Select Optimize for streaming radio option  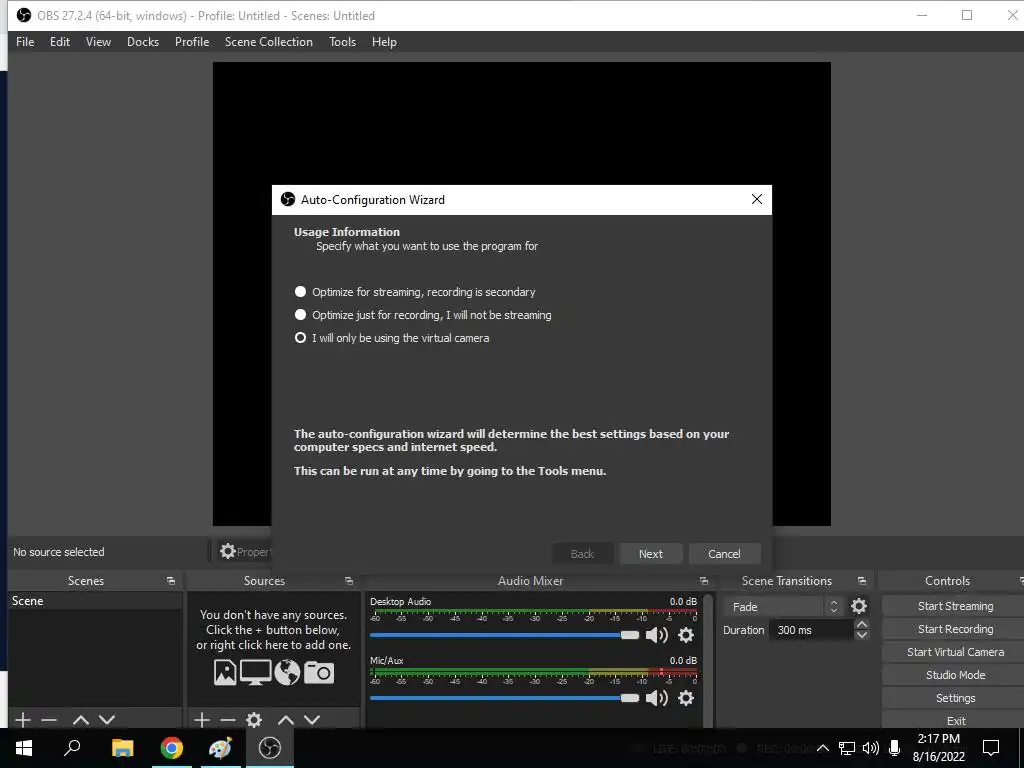pyautogui.click(x=300, y=292)
